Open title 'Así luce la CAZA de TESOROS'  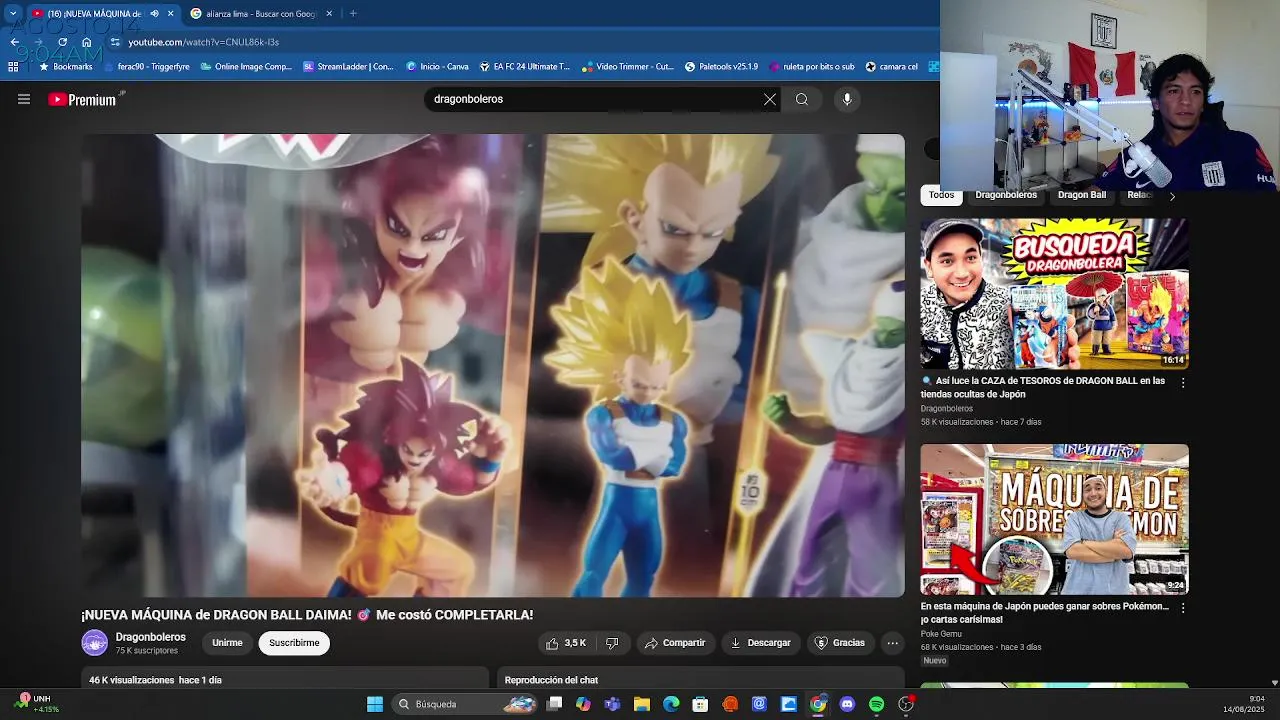pyautogui.click(x=1043, y=387)
